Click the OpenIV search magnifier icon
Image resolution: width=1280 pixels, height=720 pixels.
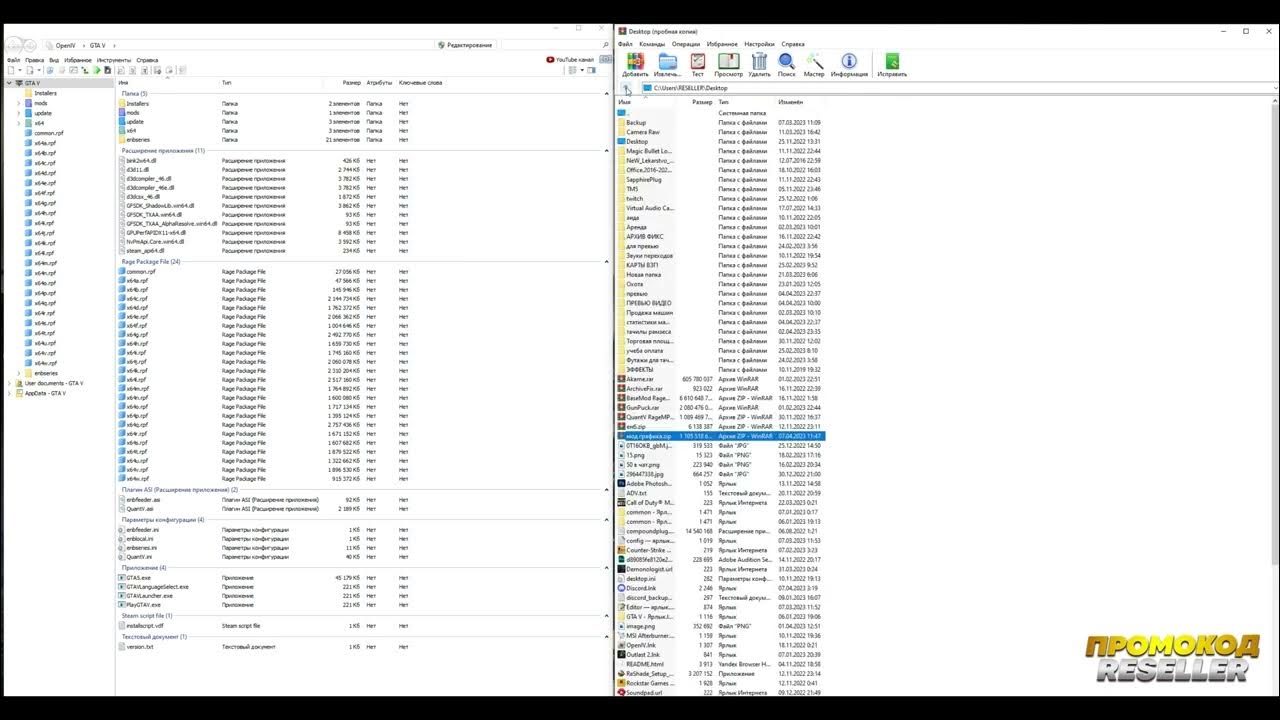click(606, 45)
